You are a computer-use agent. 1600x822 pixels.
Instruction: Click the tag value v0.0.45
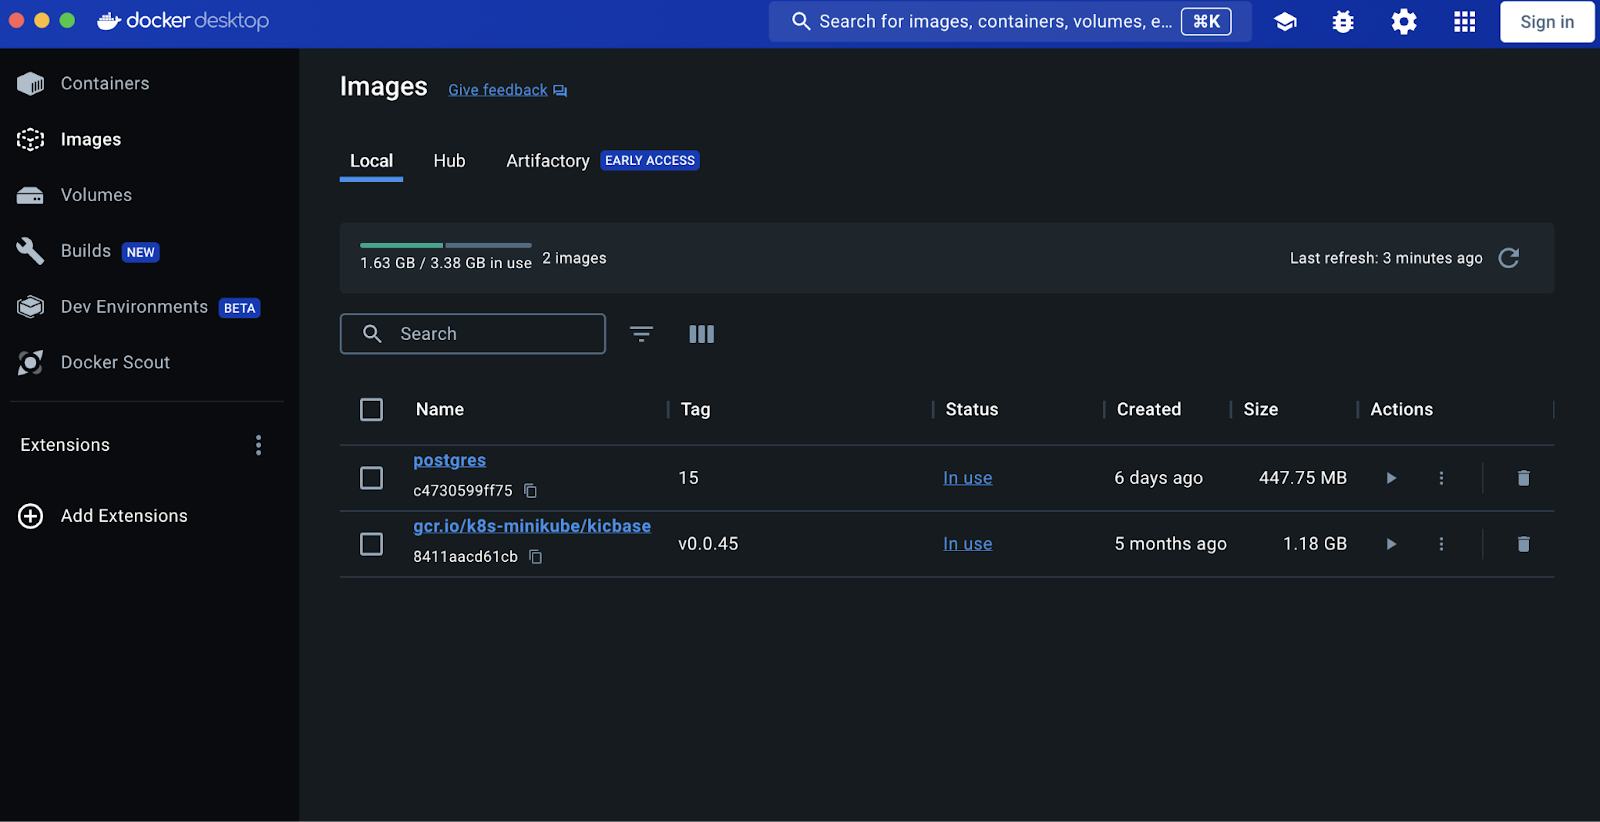click(708, 544)
